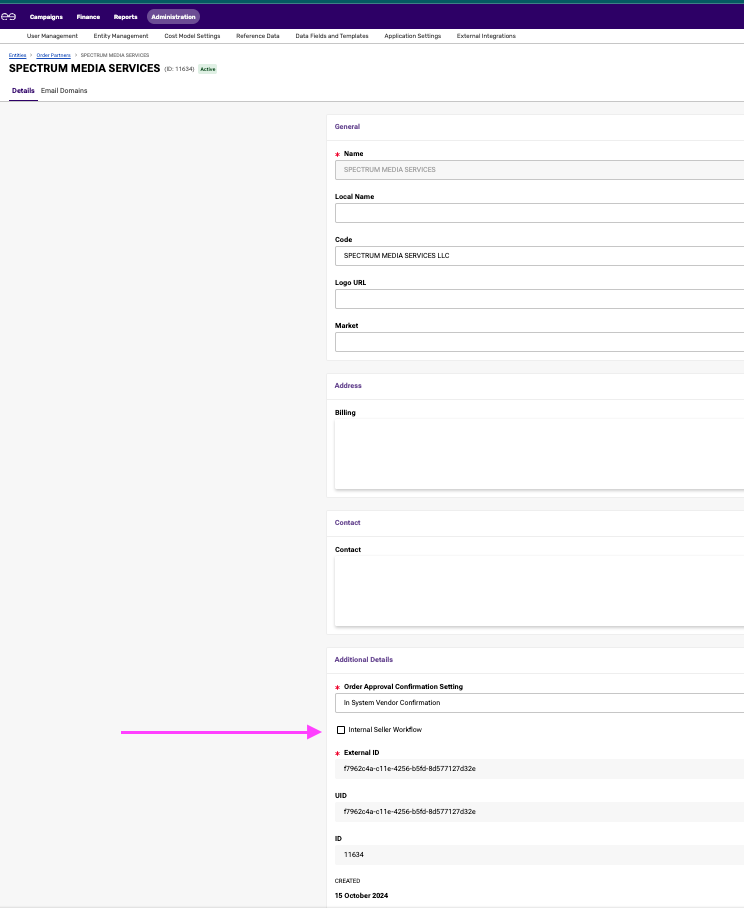The image size is (744, 918).
Task: Open Order Approval Confirmation Setting dropdown
Action: pos(539,703)
